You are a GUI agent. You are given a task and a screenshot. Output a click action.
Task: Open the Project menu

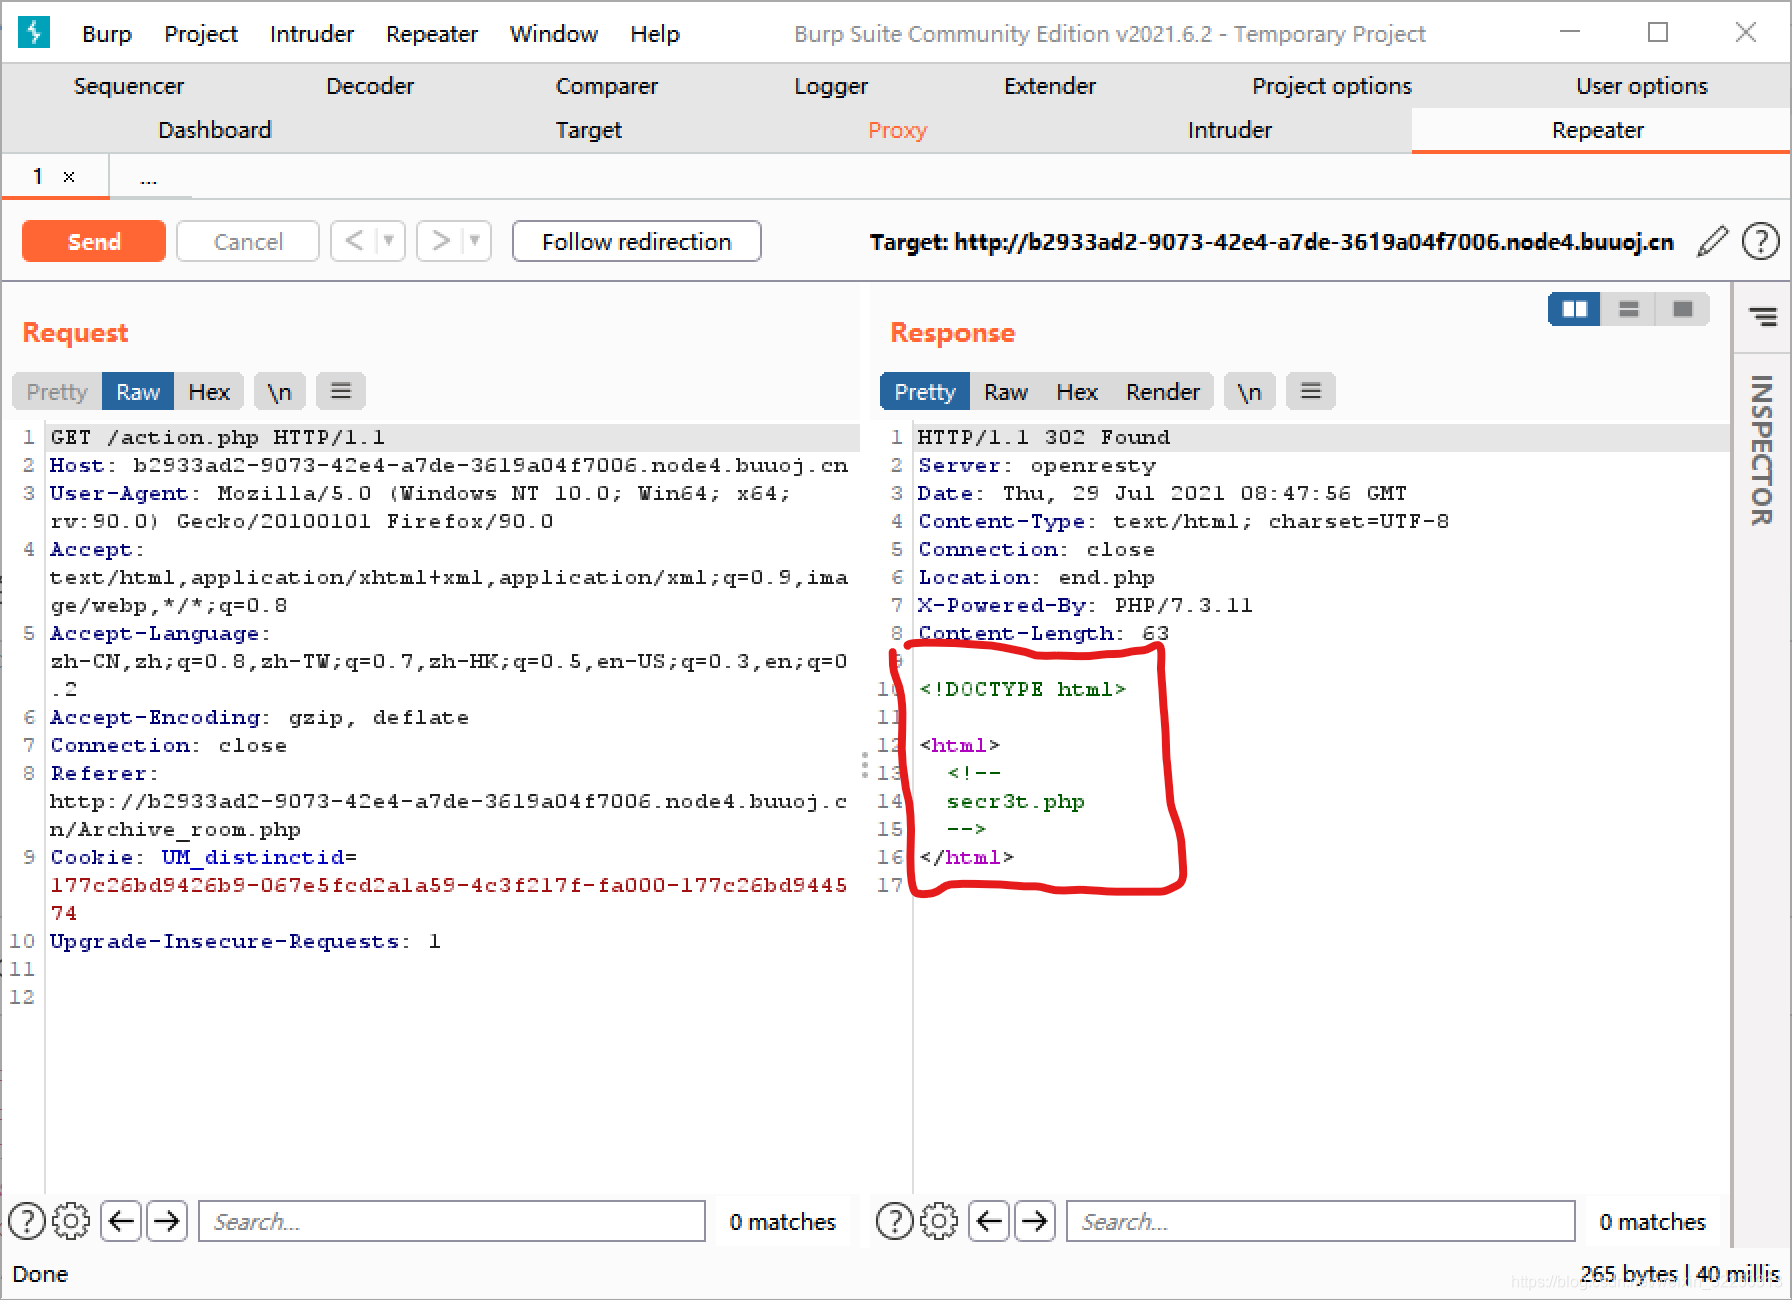(x=201, y=33)
